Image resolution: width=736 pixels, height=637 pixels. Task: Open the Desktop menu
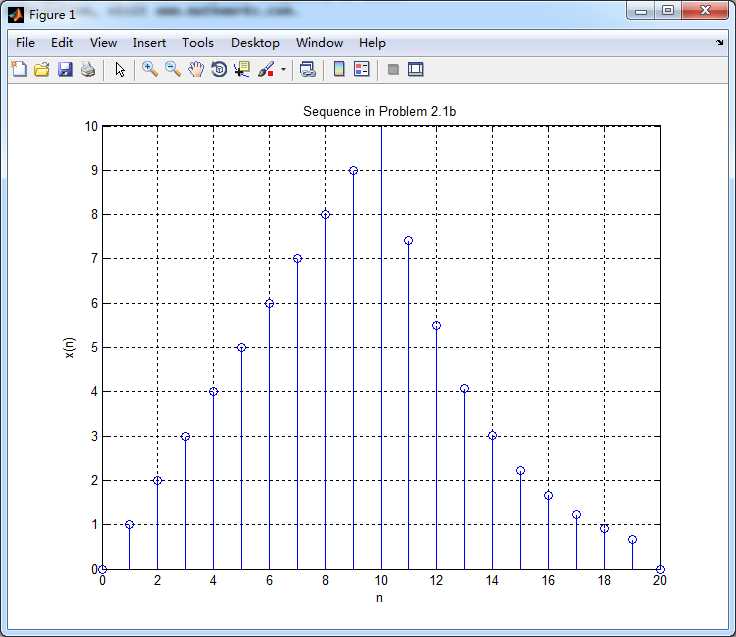[255, 43]
